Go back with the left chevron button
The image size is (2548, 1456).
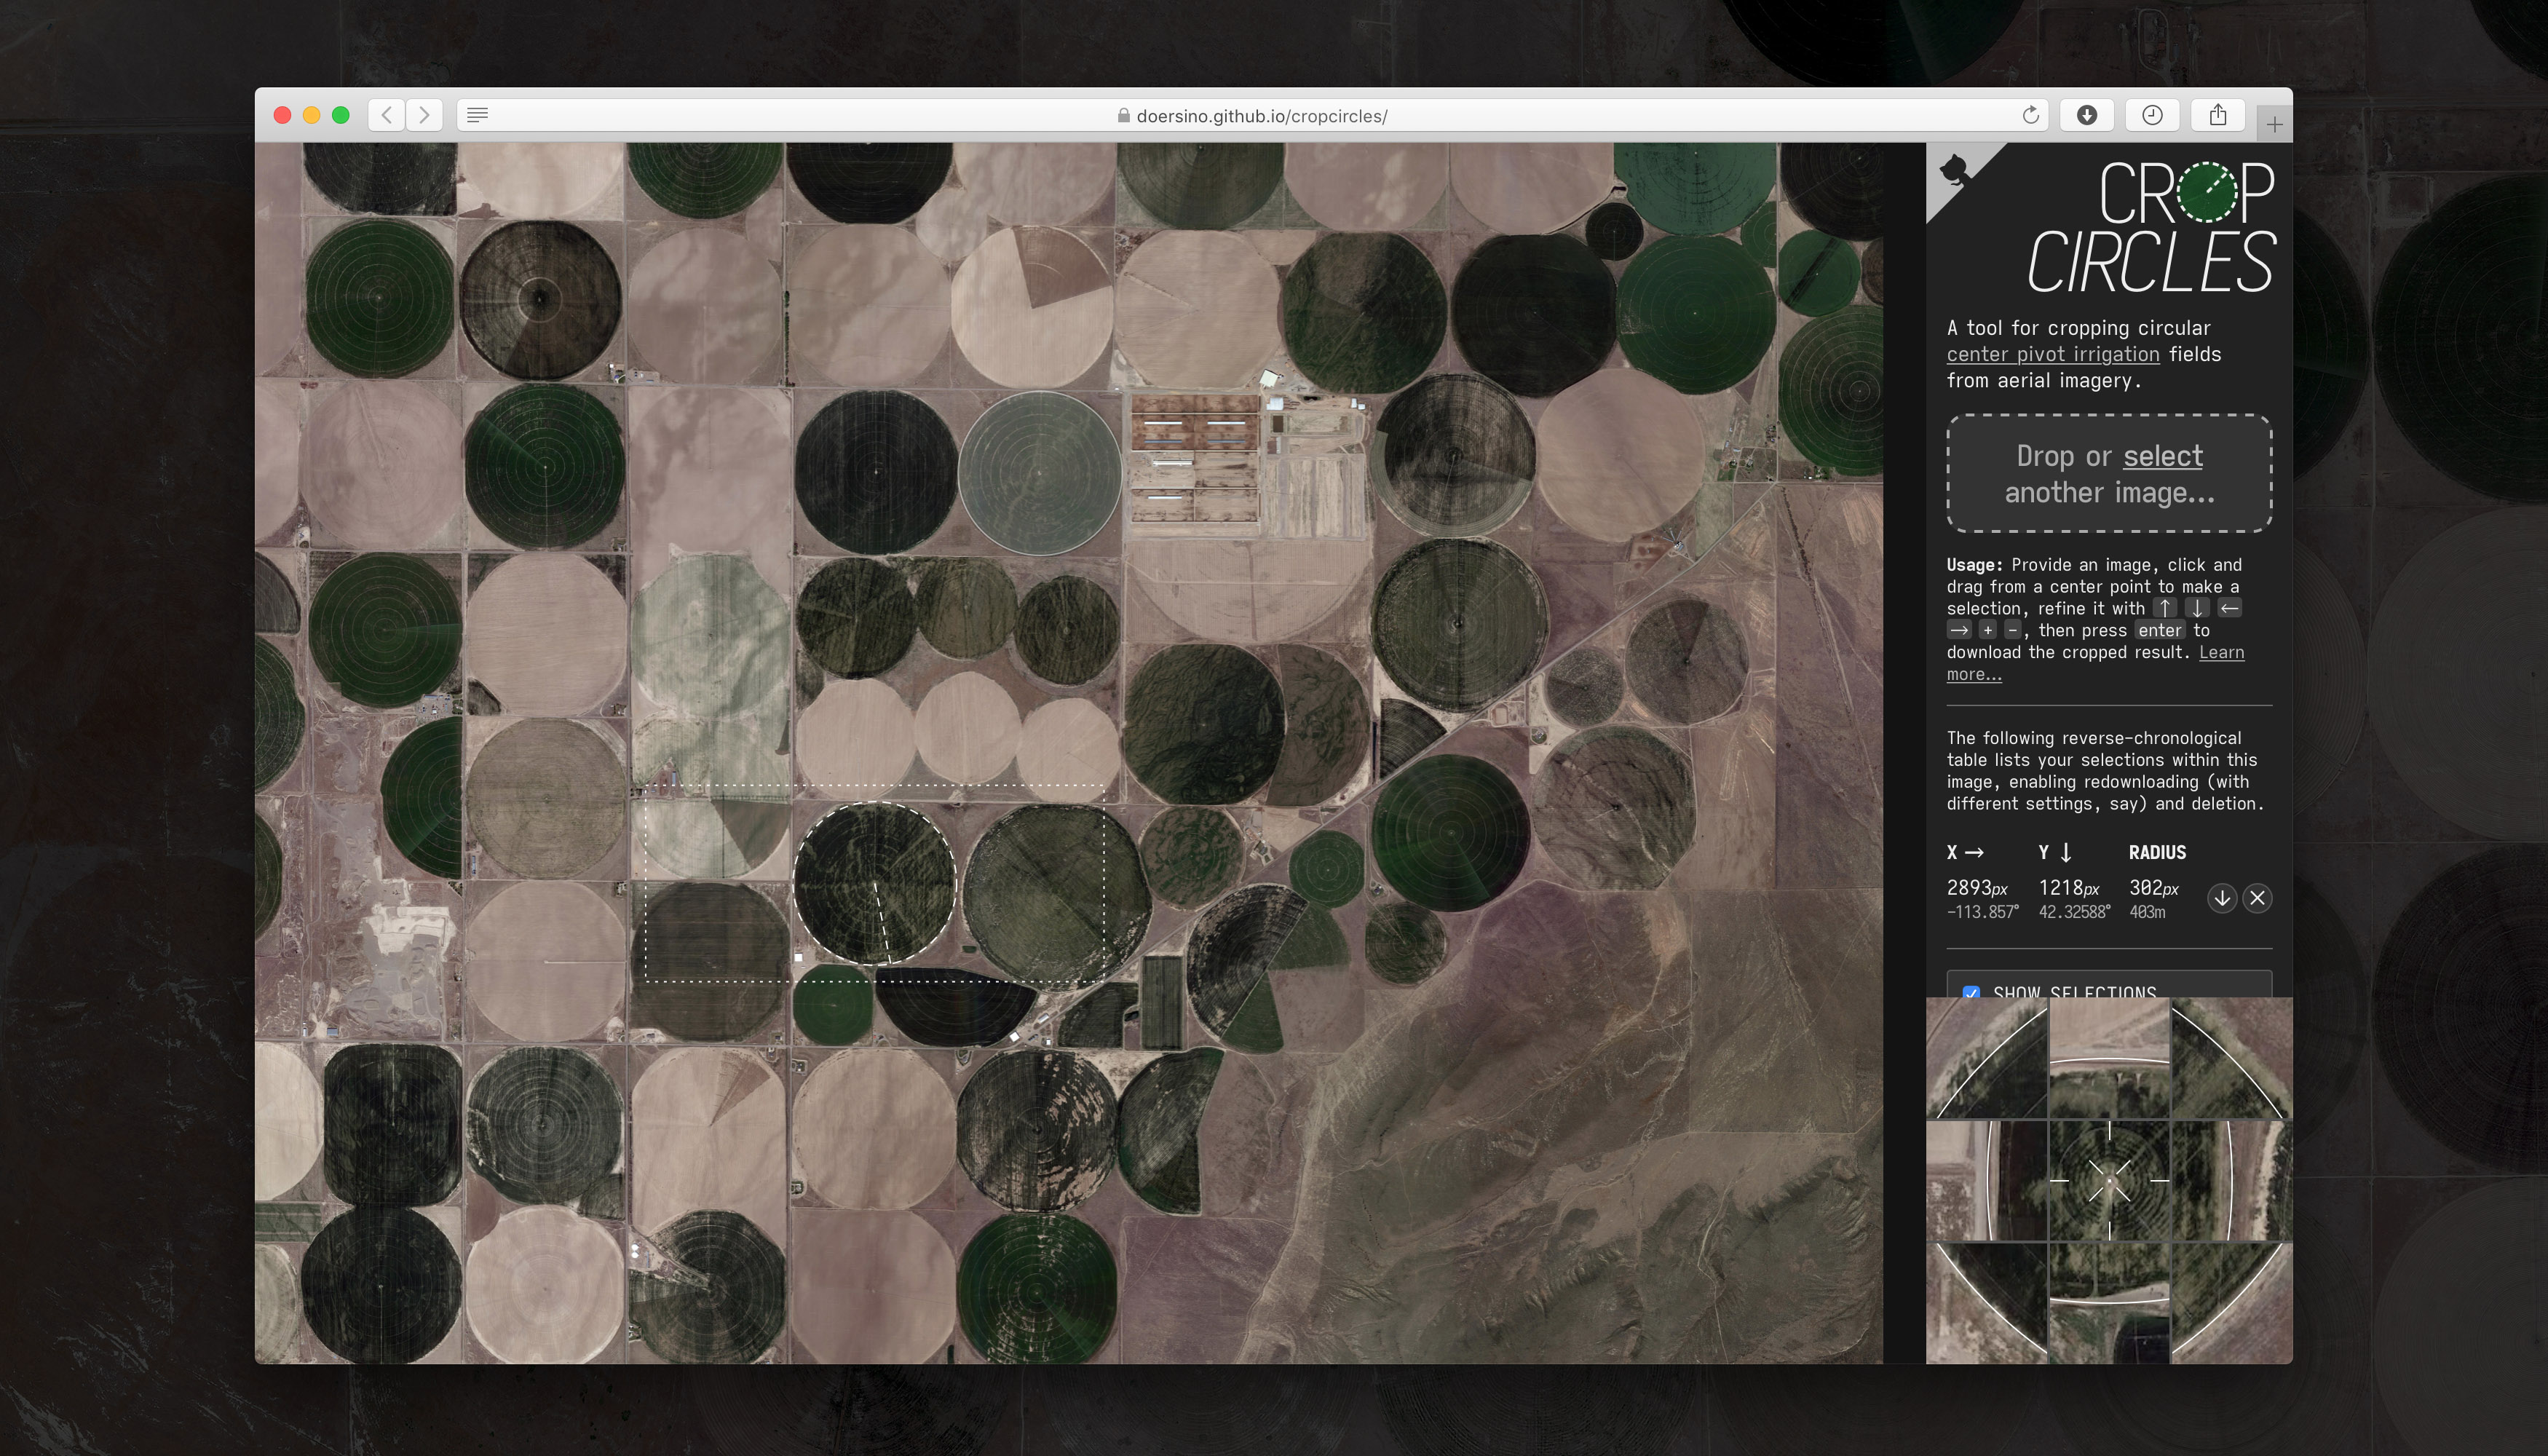point(386,115)
